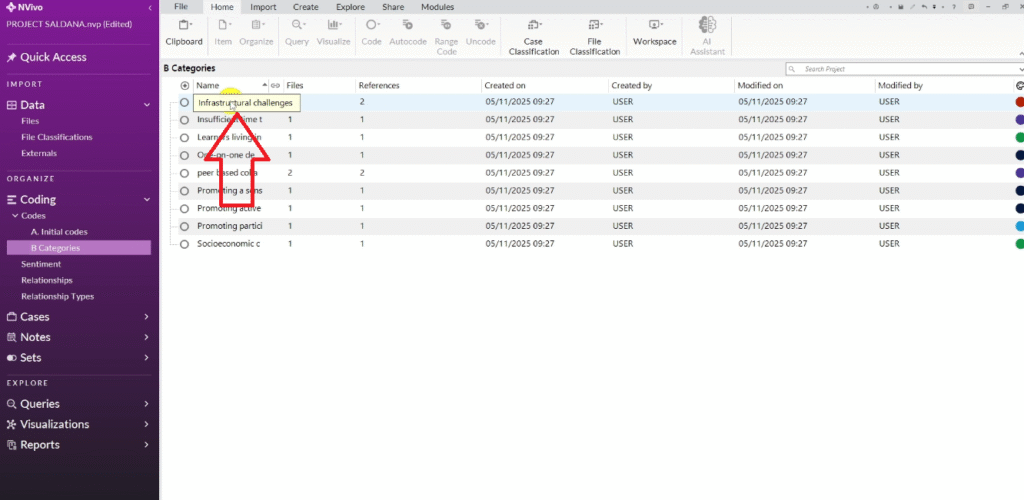Open 'A. Initial codes' folder
Image resolution: width=1024 pixels, height=500 pixels.
pos(59,232)
